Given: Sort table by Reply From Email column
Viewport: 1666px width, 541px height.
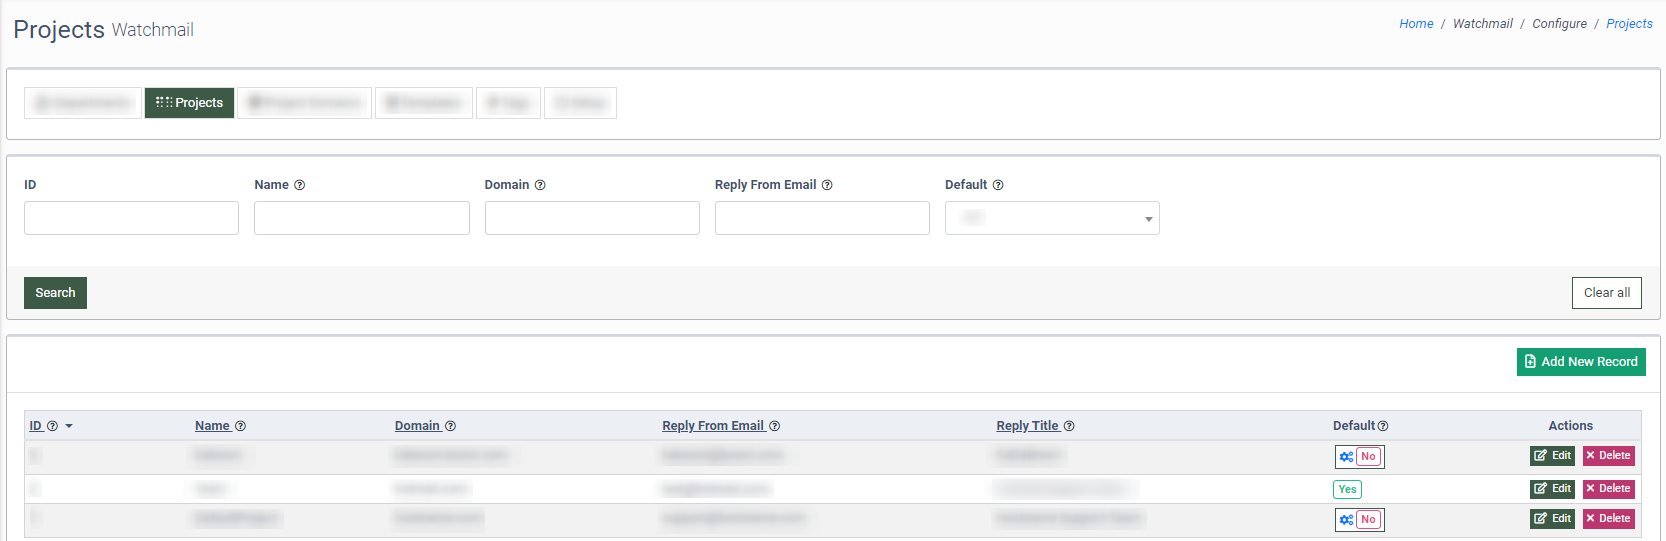Looking at the screenshot, I should pyautogui.click(x=712, y=426).
